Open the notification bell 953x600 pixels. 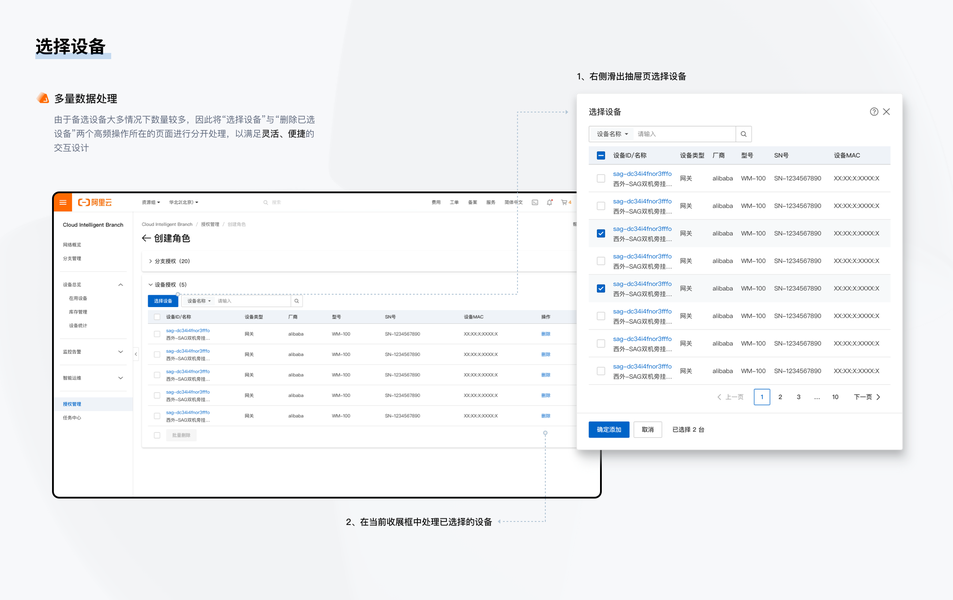pos(549,202)
